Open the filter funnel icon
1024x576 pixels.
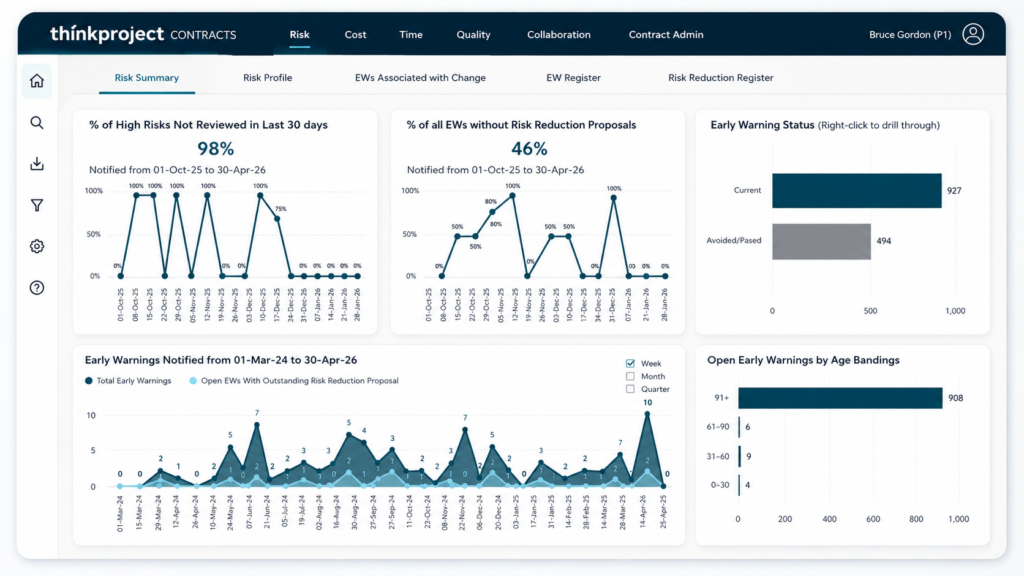tap(37, 205)
